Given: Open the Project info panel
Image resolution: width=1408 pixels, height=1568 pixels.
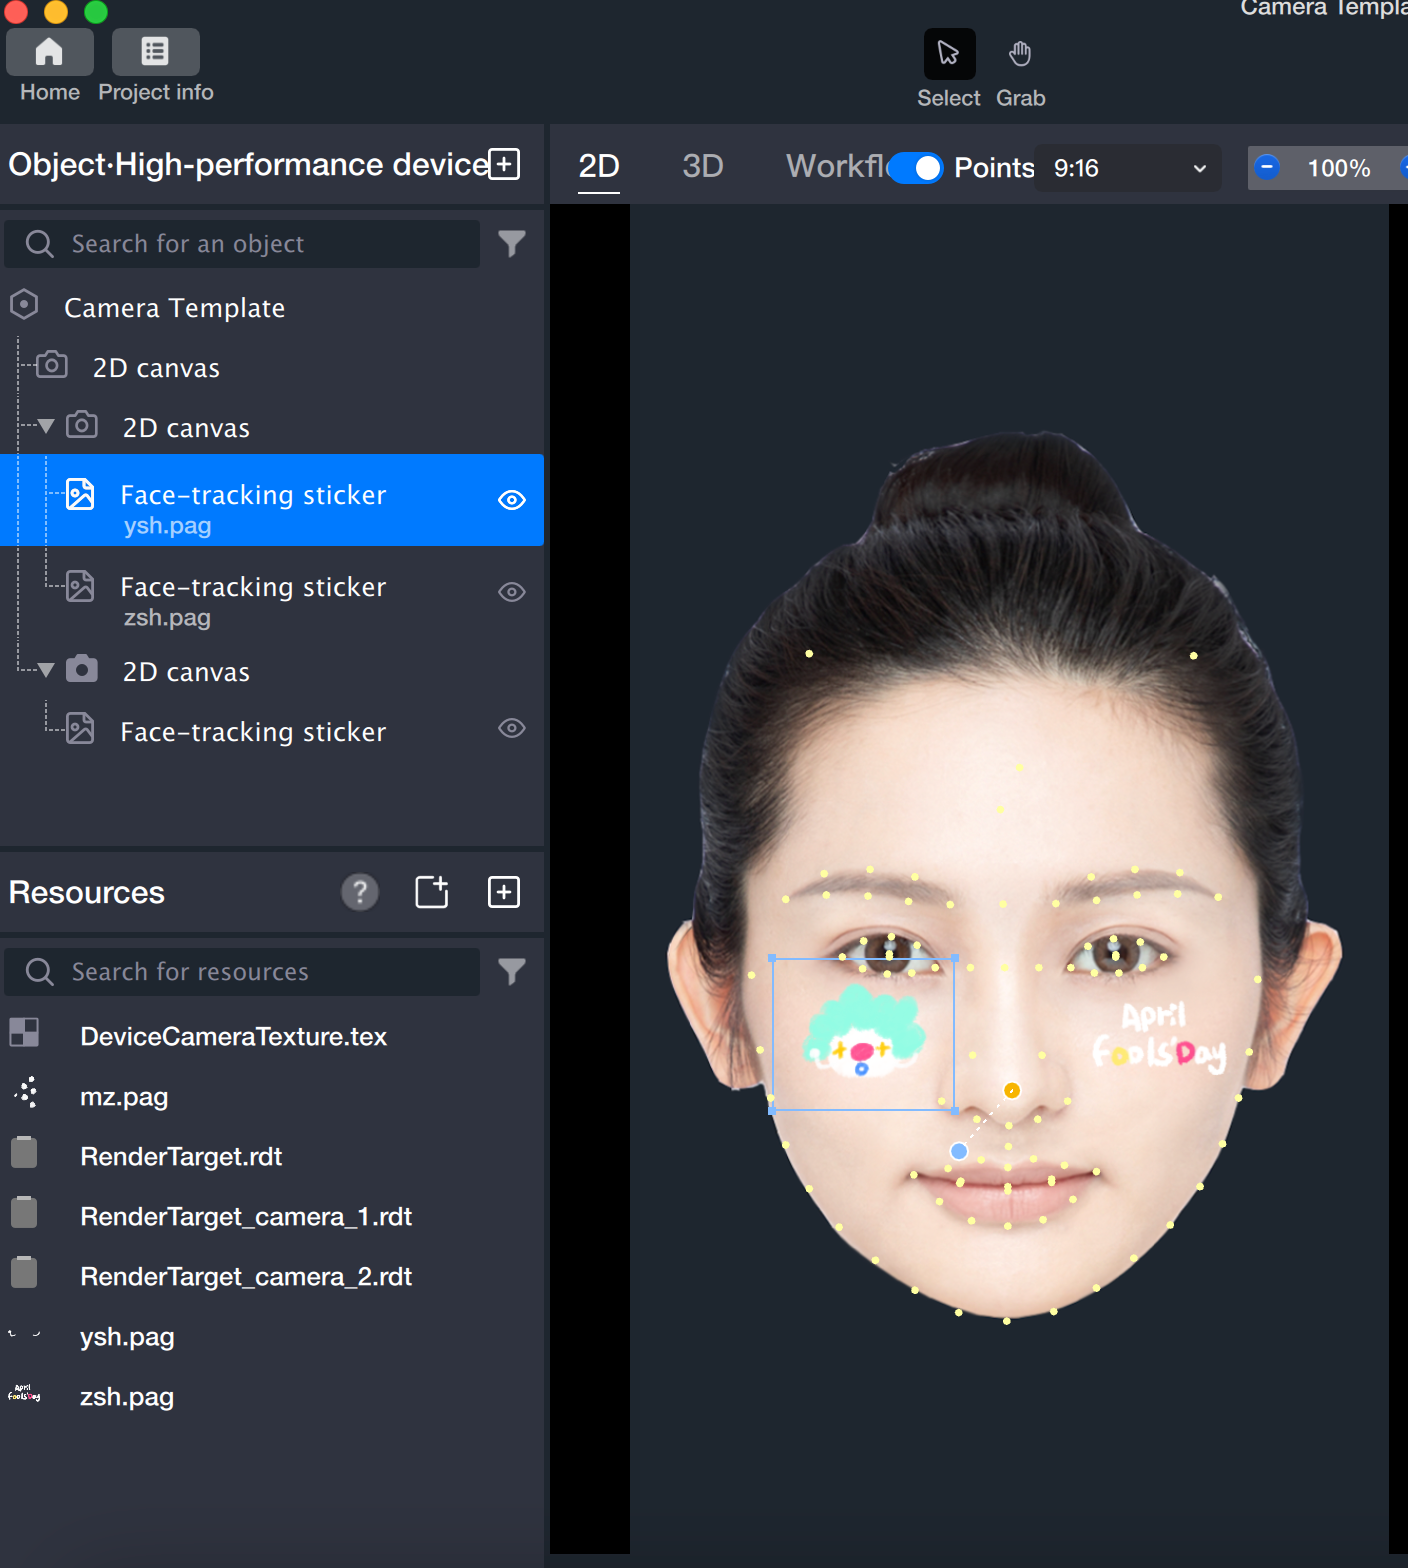Looking at the screenshot, I should pyautogui.click(x=155, y=52).
